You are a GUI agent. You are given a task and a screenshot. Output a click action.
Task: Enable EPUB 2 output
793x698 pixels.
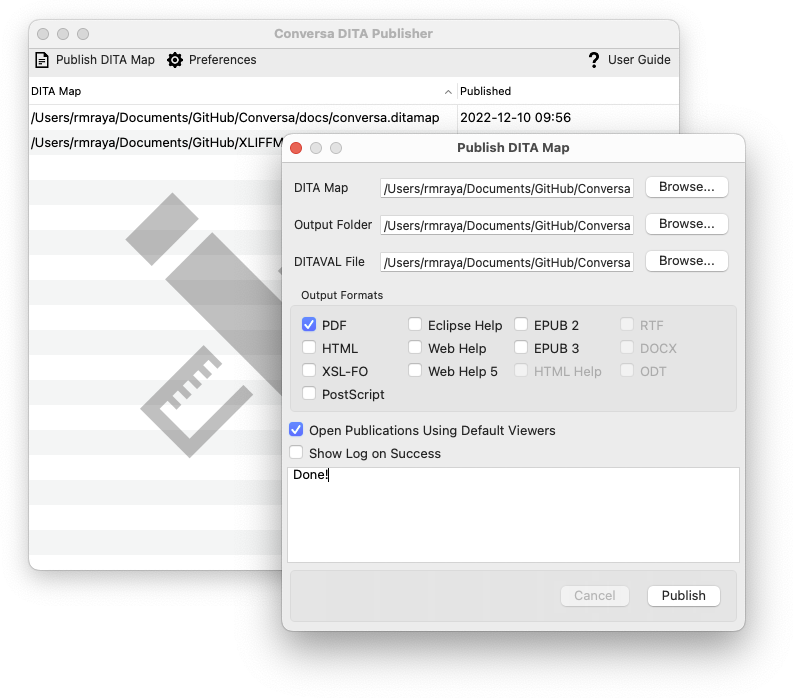[x=521, y=324]
